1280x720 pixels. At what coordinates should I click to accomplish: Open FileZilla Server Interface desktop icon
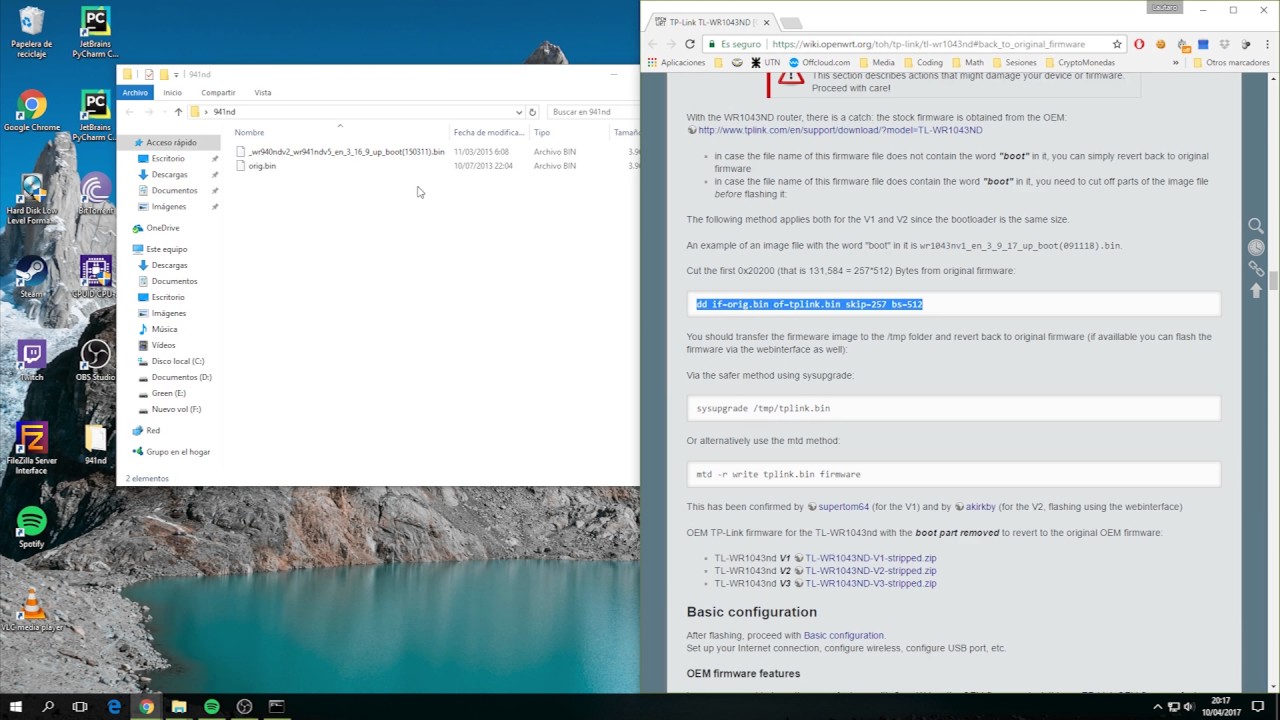[32, 448]
